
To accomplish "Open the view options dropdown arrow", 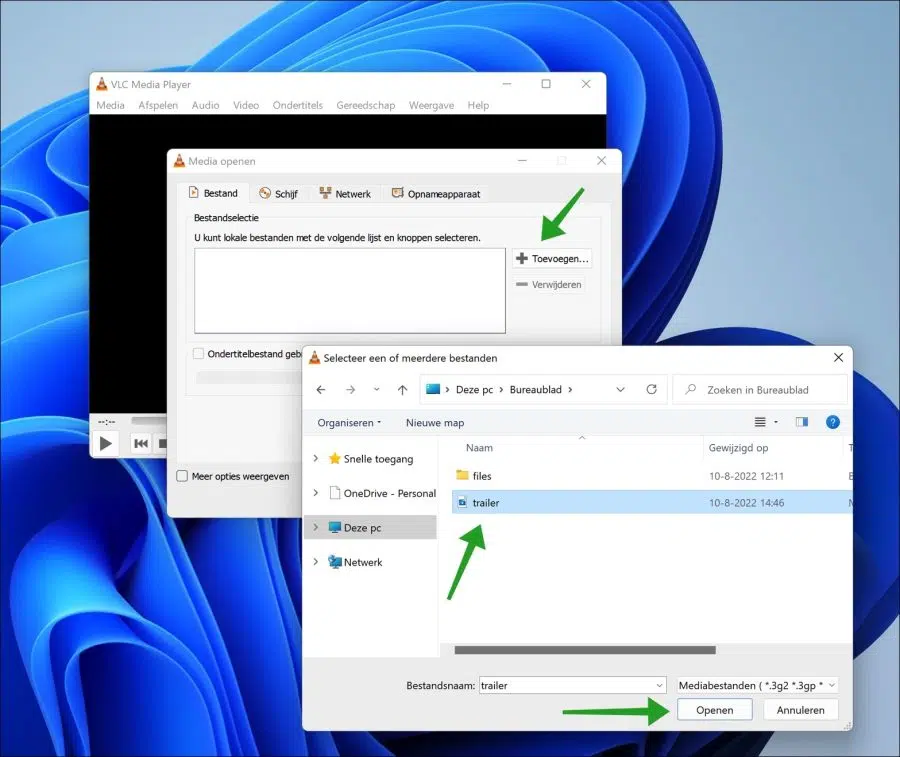I will pos(776,422).
